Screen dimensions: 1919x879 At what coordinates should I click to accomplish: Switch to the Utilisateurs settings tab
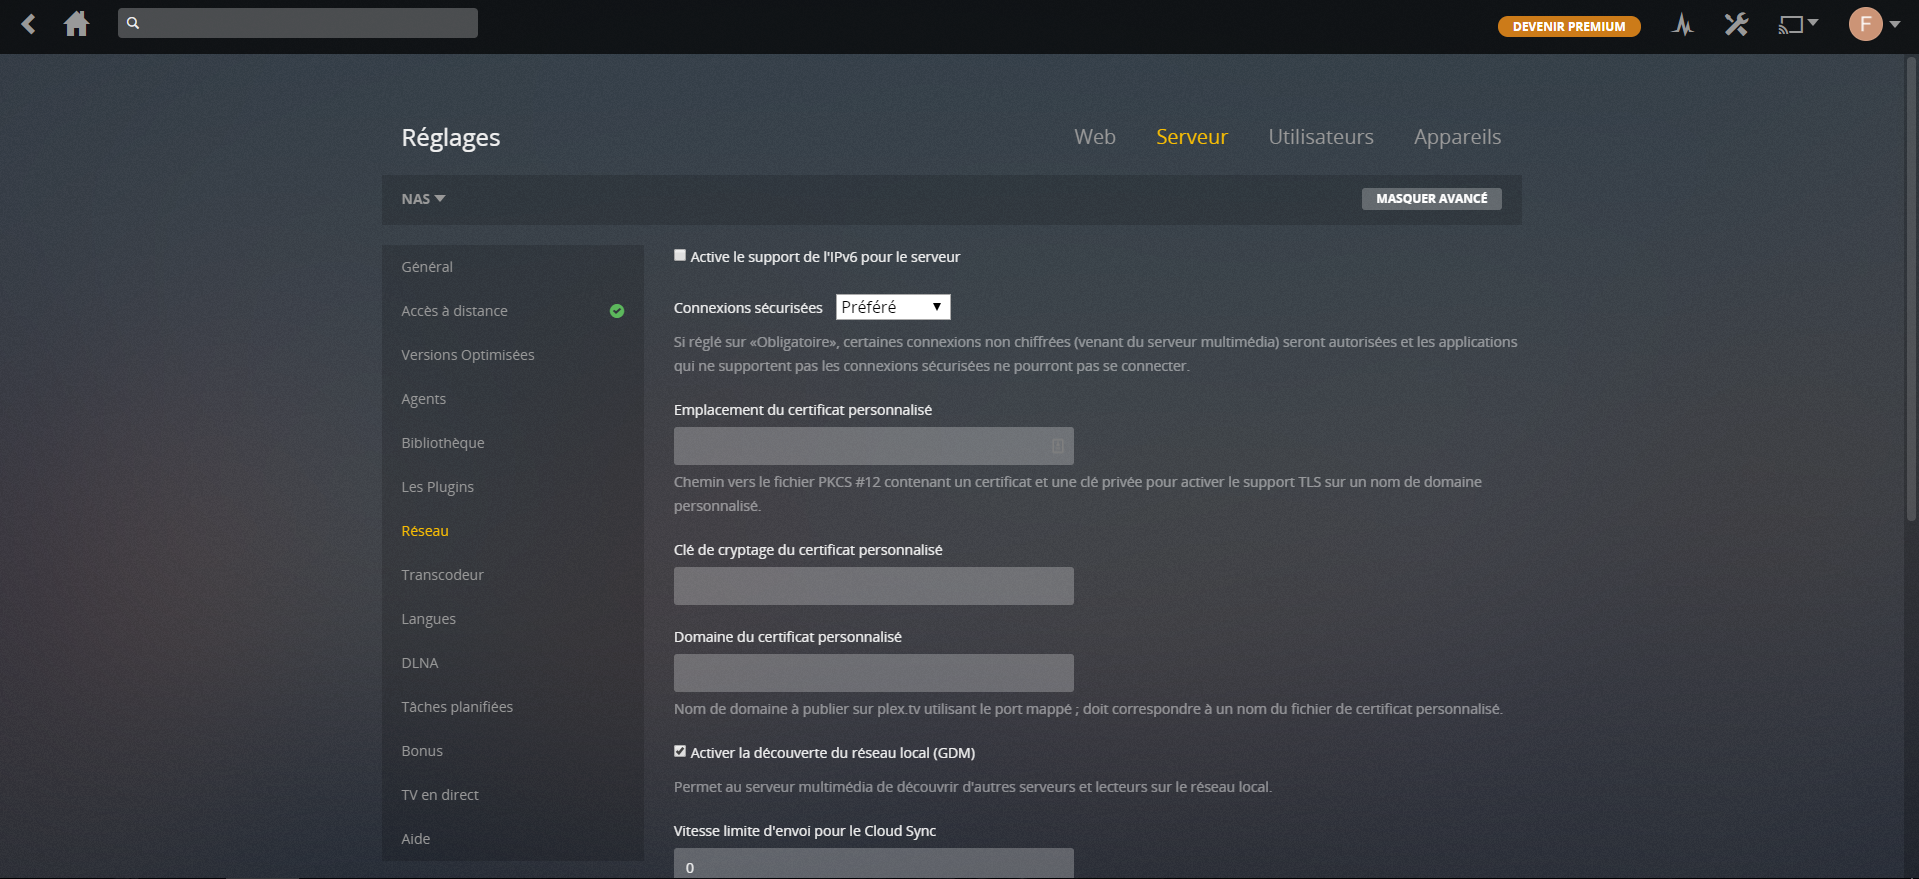coord(1321,137)
